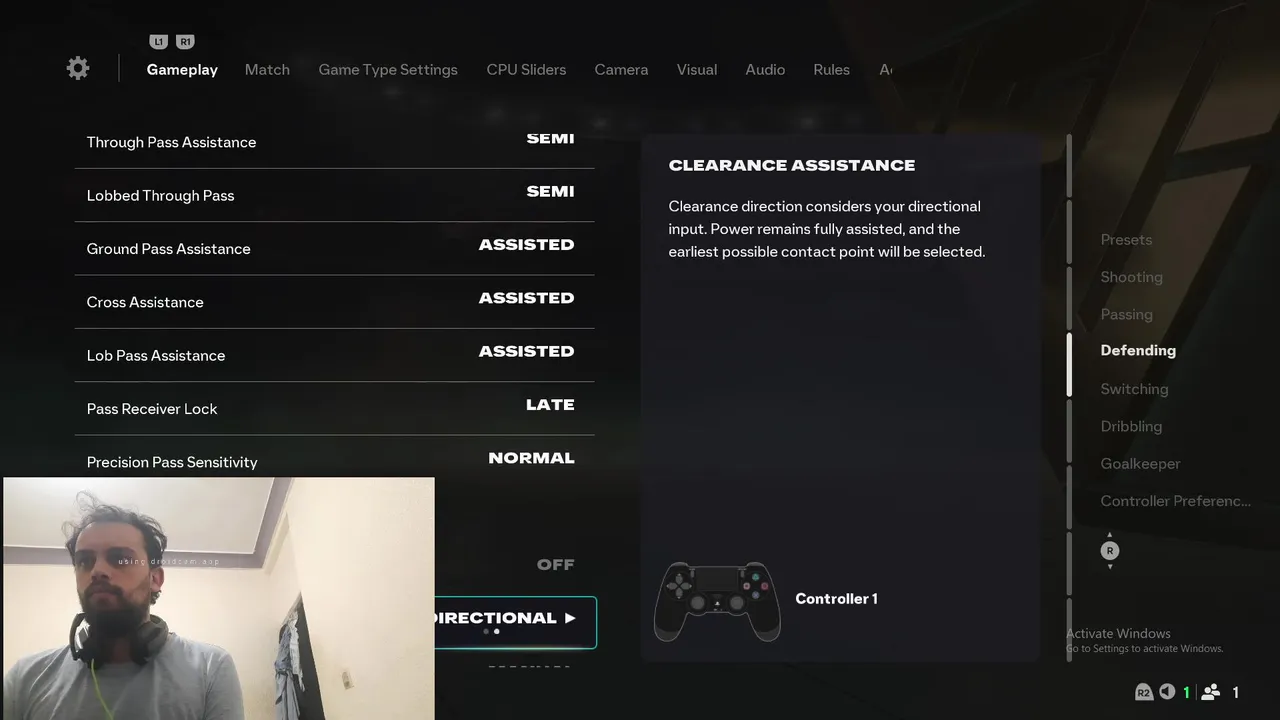Click the L1 bumper icon
The image size is (1280, 720).
[x=158, y=42]
